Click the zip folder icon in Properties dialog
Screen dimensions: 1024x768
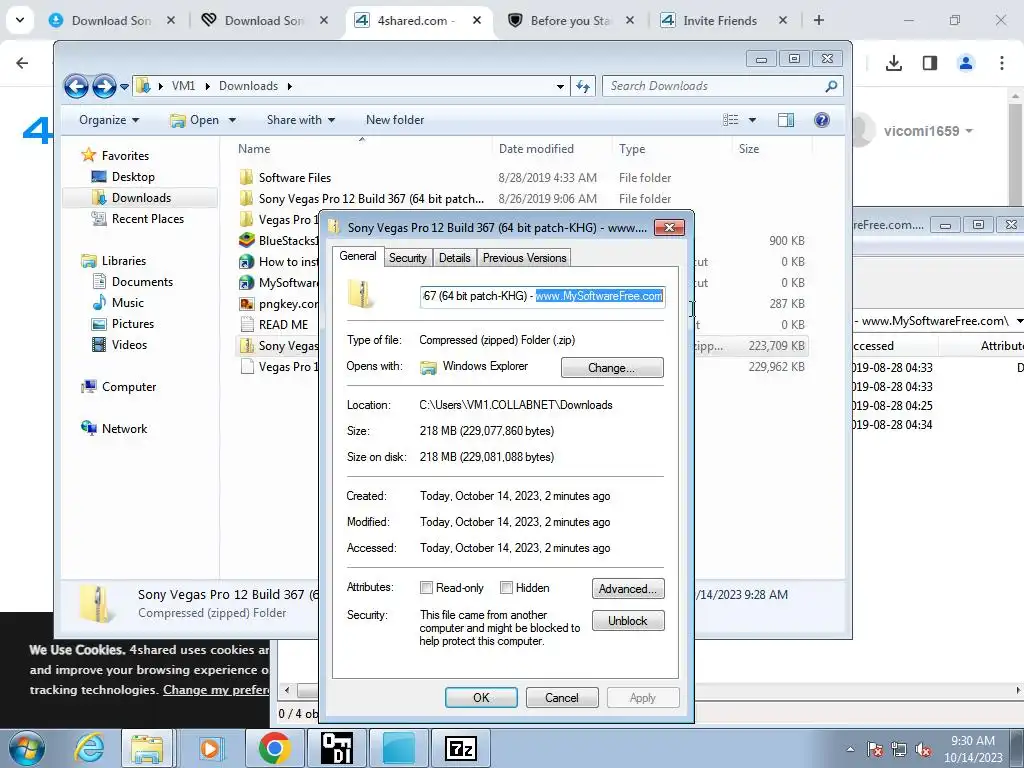click(x=360, y=295)
